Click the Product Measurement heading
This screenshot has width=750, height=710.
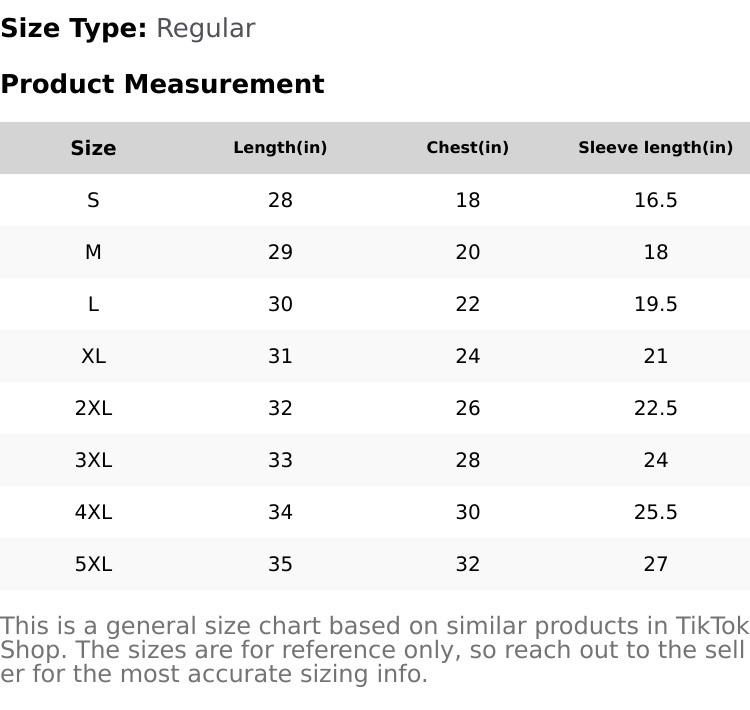pyautogui.click(x=162, y=84)
